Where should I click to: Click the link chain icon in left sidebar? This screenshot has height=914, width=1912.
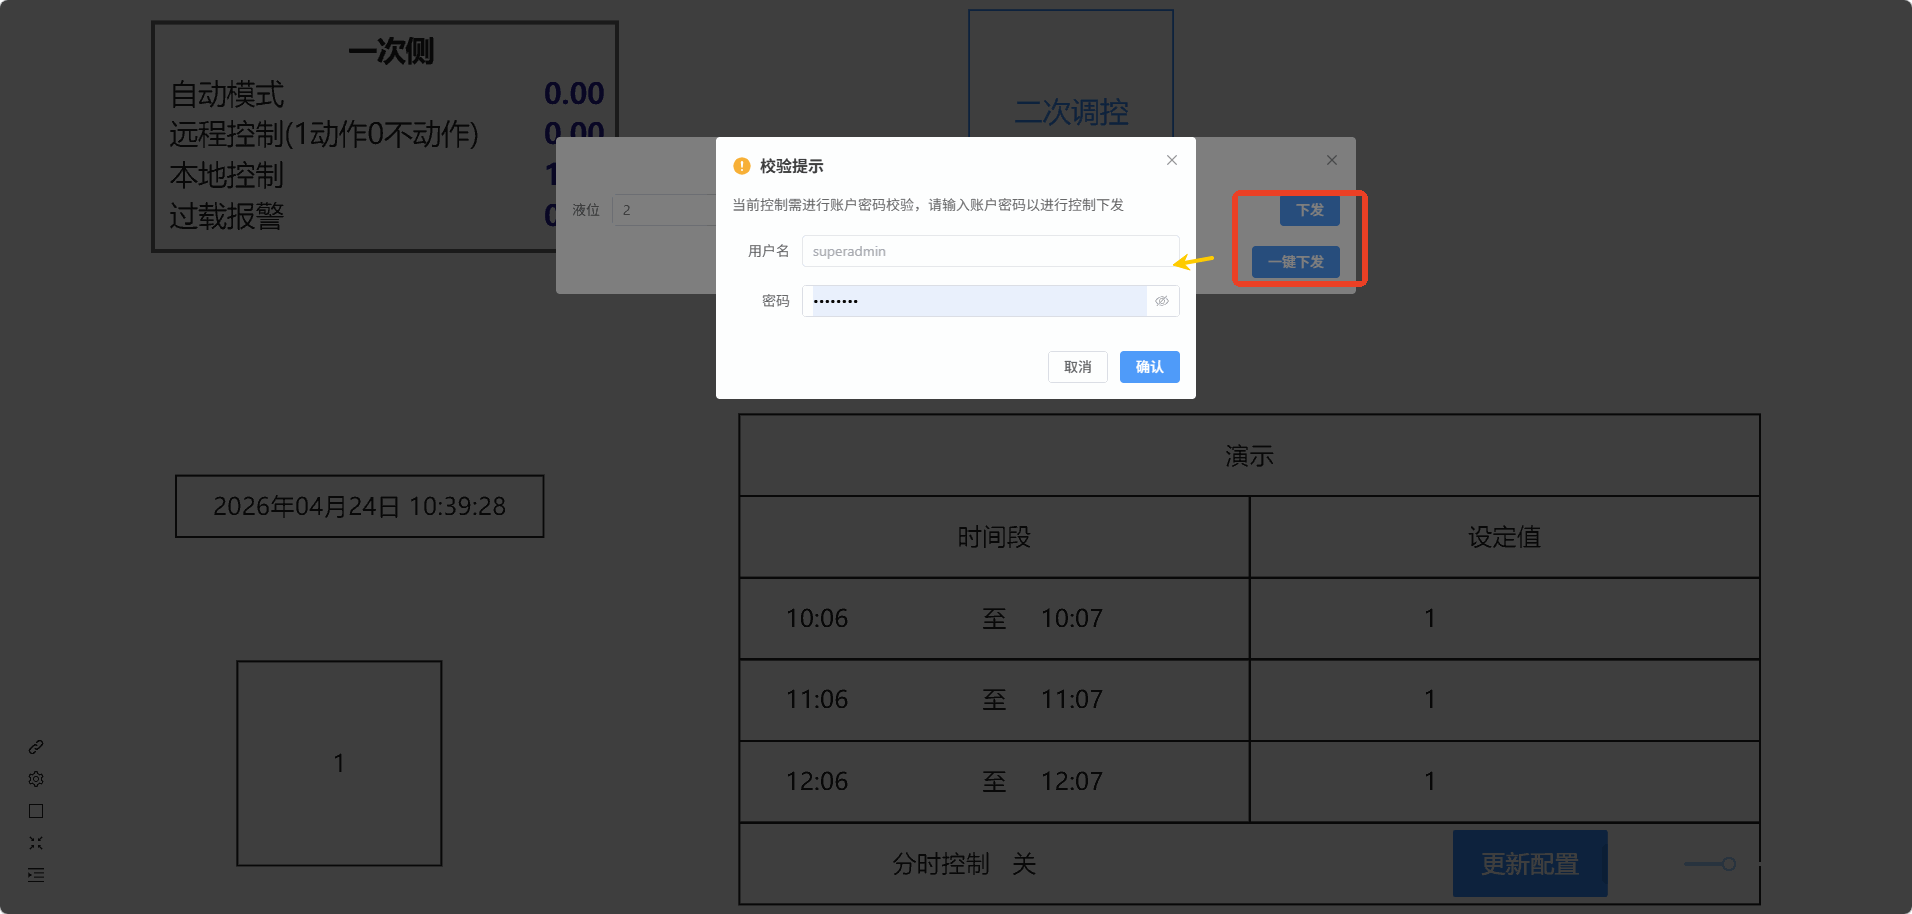point(36,747)
